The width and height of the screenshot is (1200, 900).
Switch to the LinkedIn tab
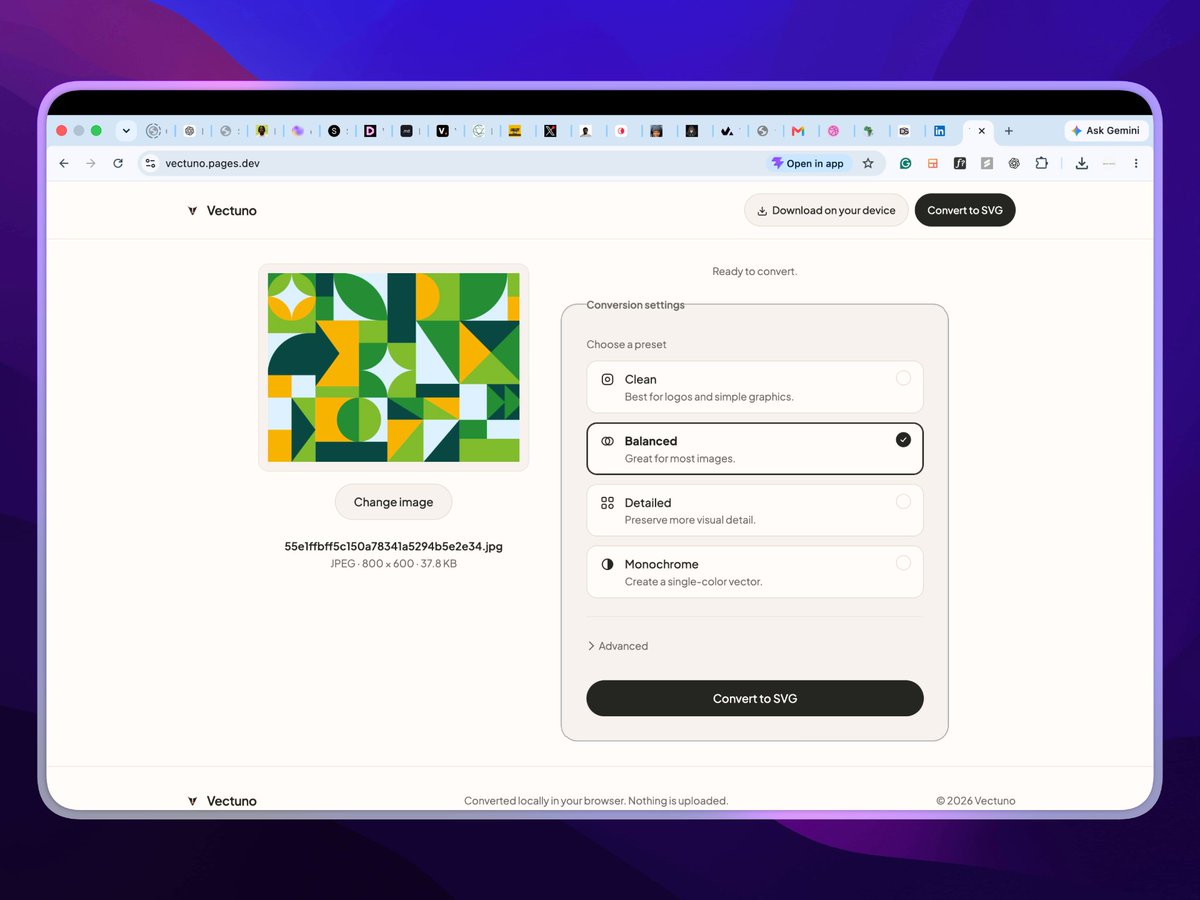click(x=939, y=131)
